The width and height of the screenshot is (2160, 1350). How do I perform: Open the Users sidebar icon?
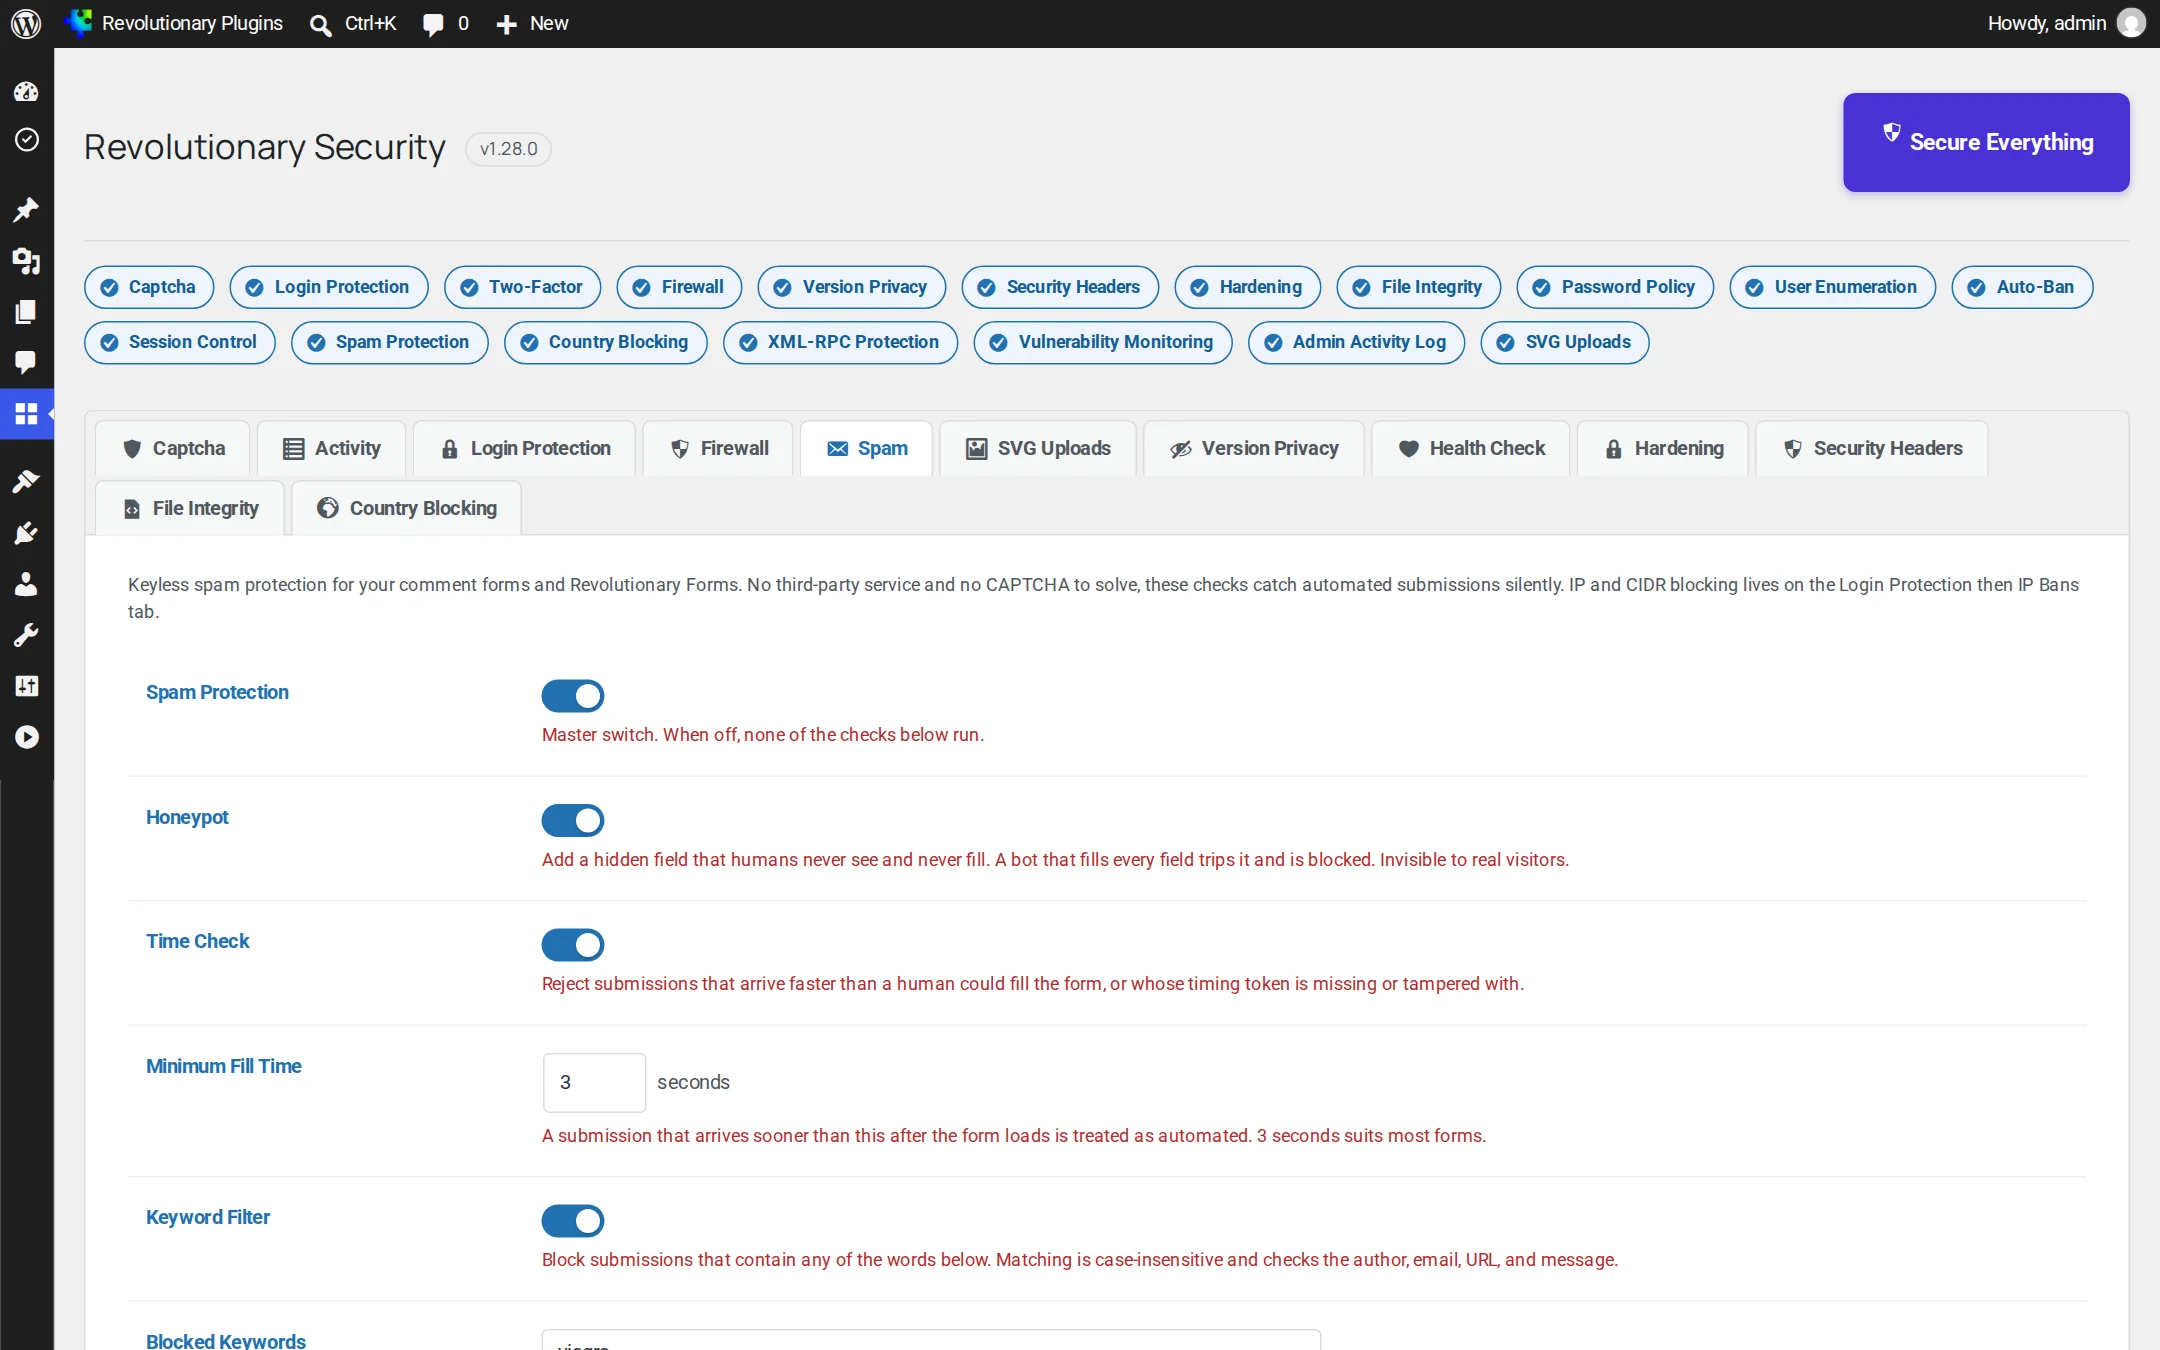click(x=26, y=584)
